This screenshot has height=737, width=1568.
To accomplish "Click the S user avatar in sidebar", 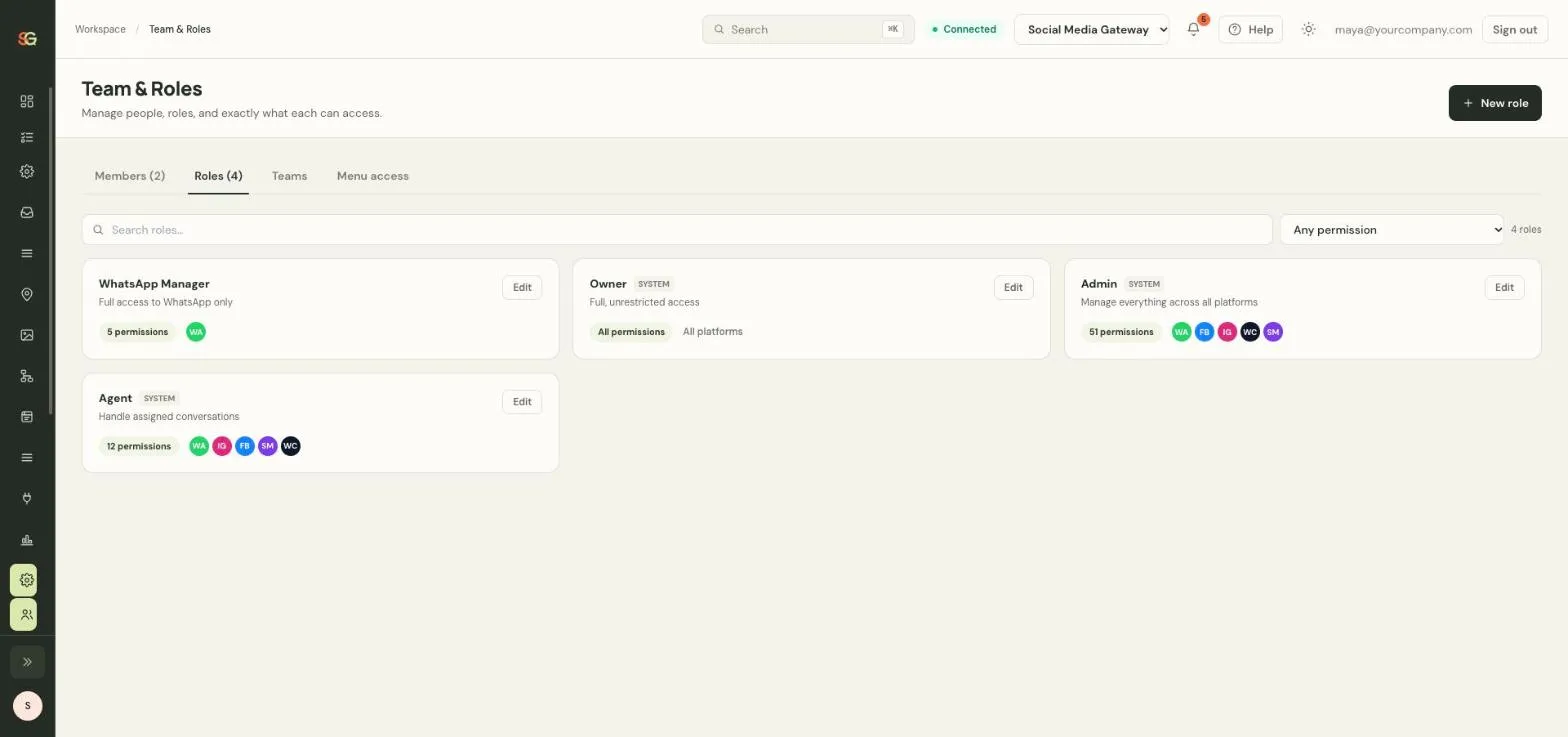I will pyautogui.click(x=28, y=705).
